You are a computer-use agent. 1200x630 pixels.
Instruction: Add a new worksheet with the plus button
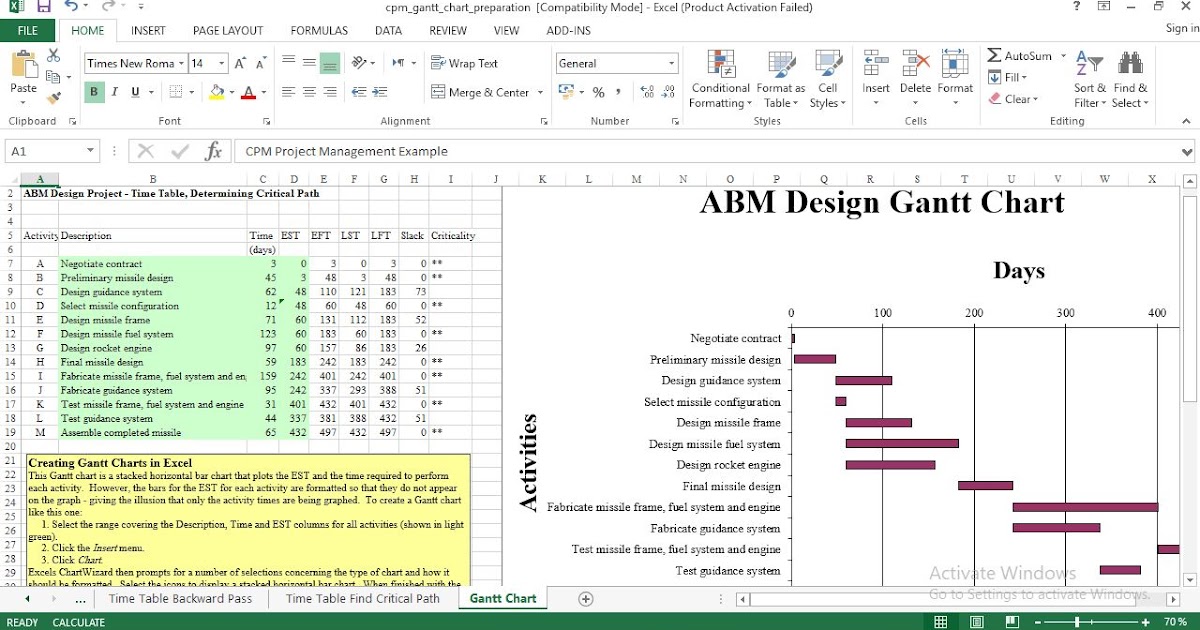pyautogui.click(x=583, y=598)
